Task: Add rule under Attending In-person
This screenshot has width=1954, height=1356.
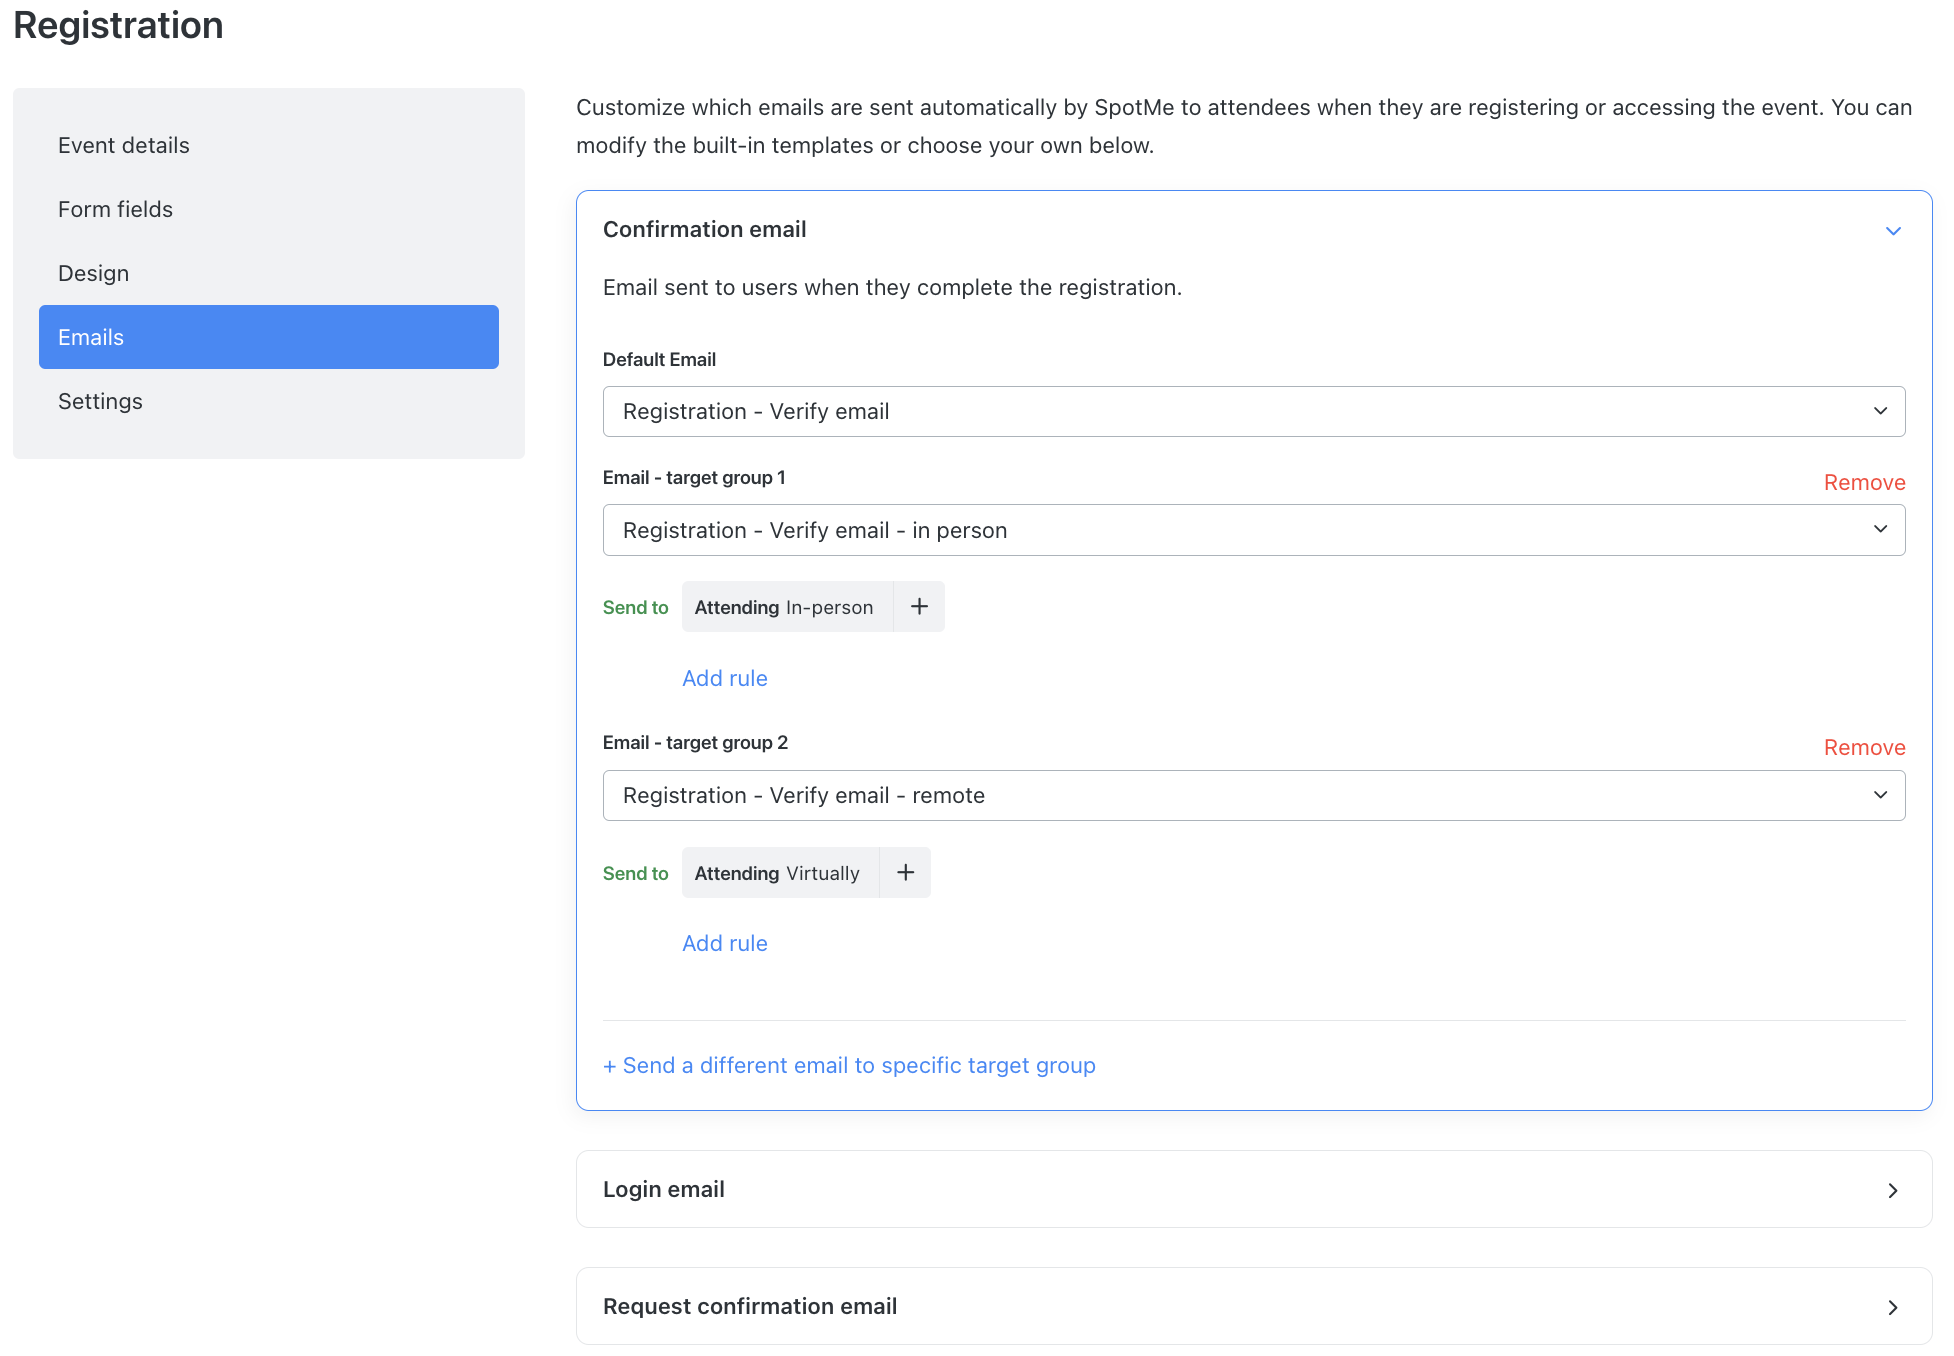Action: (x=725, y=678)
